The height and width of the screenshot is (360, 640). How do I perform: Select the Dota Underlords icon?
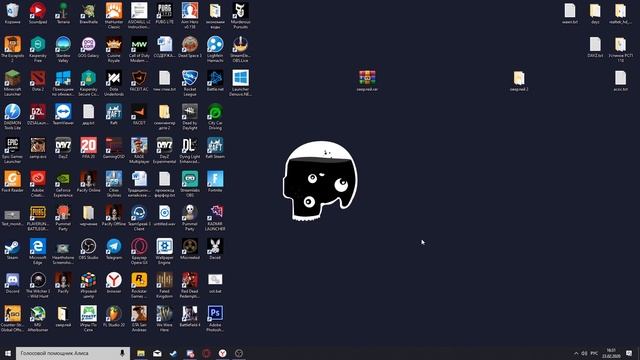point(113,83)
